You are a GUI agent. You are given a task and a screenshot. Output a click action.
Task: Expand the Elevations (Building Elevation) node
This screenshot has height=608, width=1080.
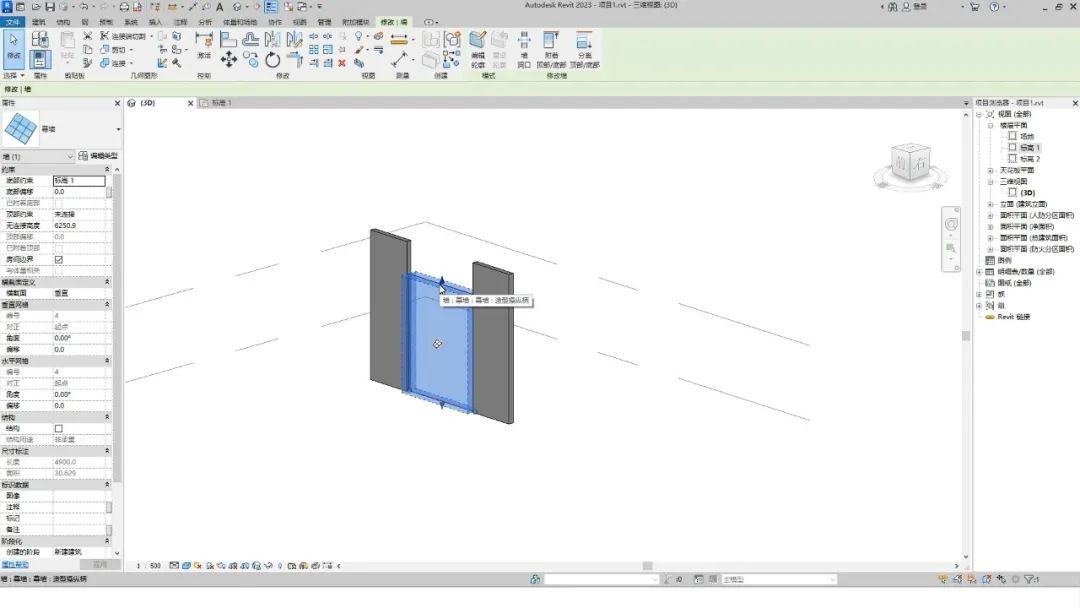point(990,204)
